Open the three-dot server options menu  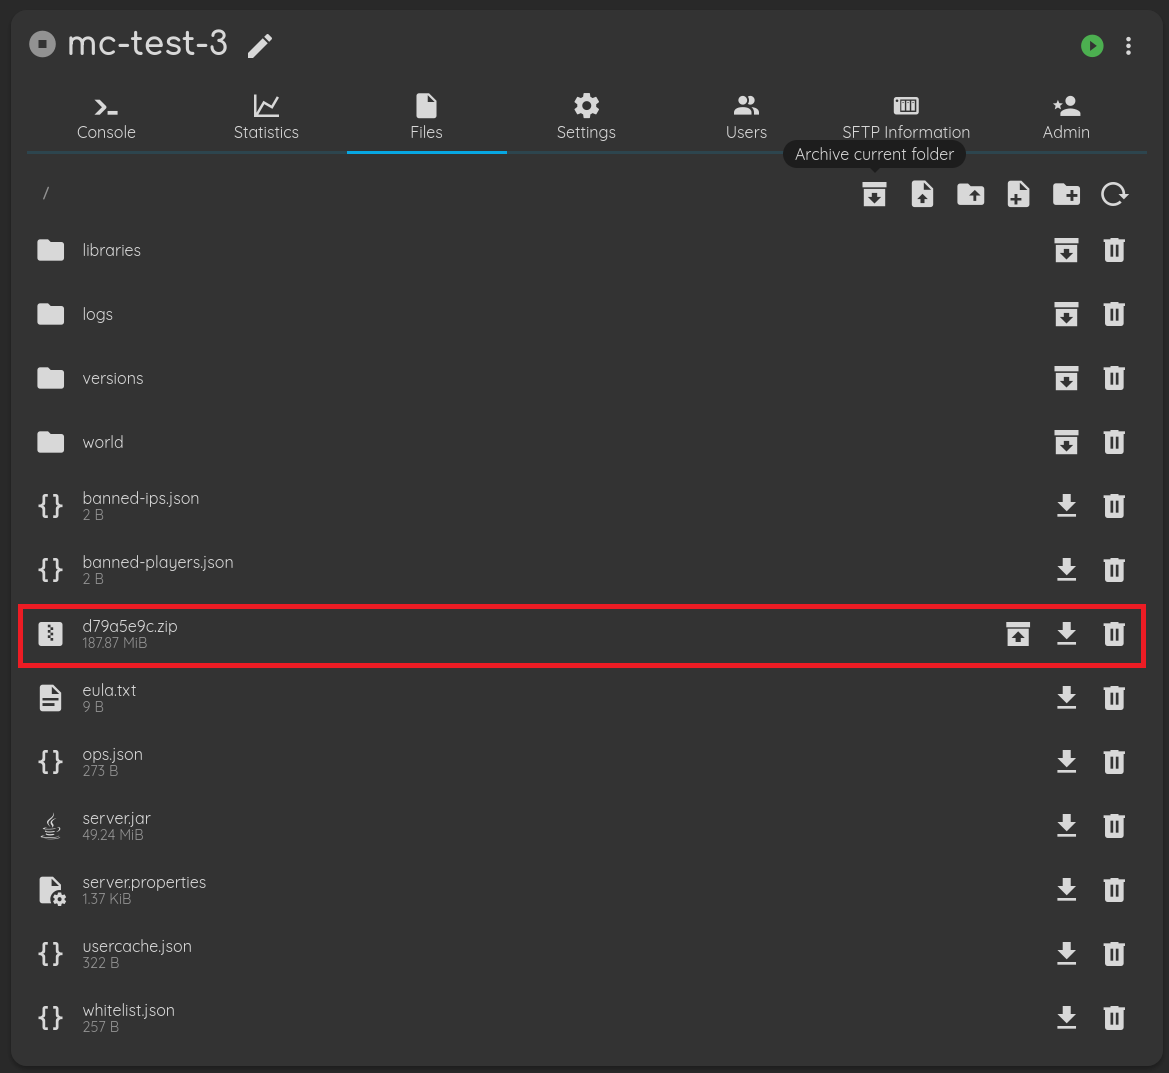click(x=1128, y=46)
